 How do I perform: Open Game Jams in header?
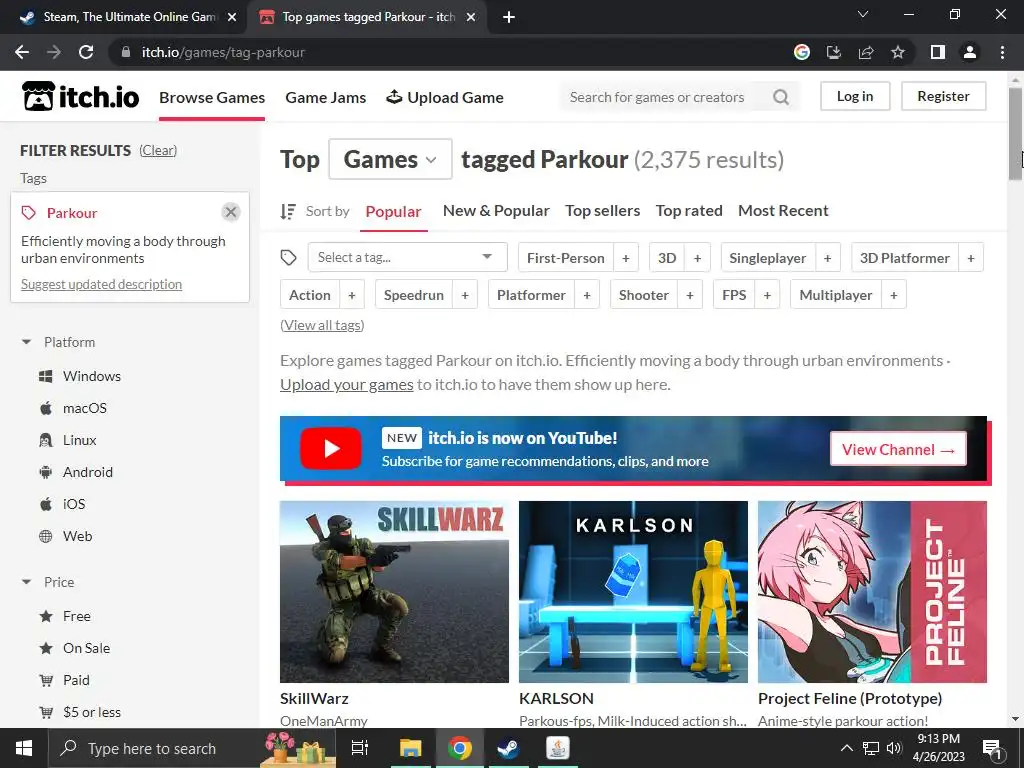pos(326,97)
